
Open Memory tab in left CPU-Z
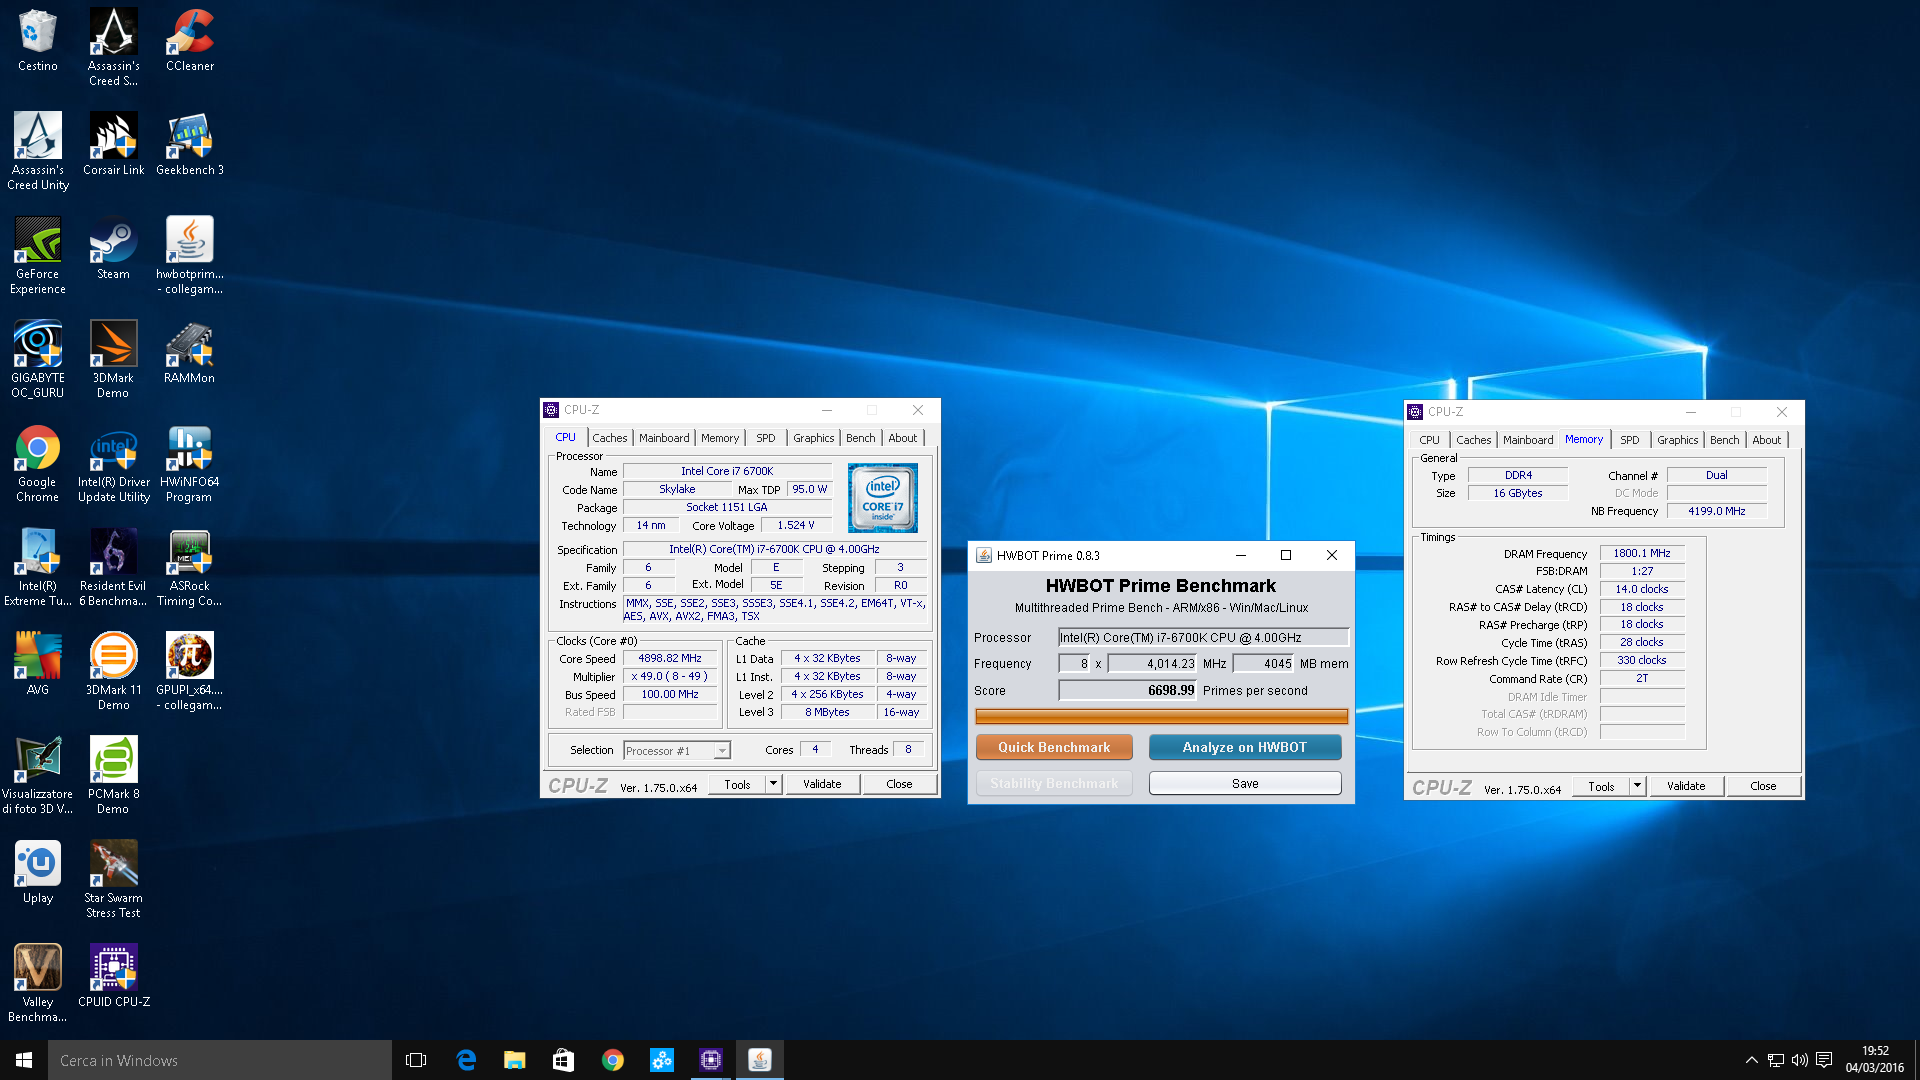coord(719,438)
